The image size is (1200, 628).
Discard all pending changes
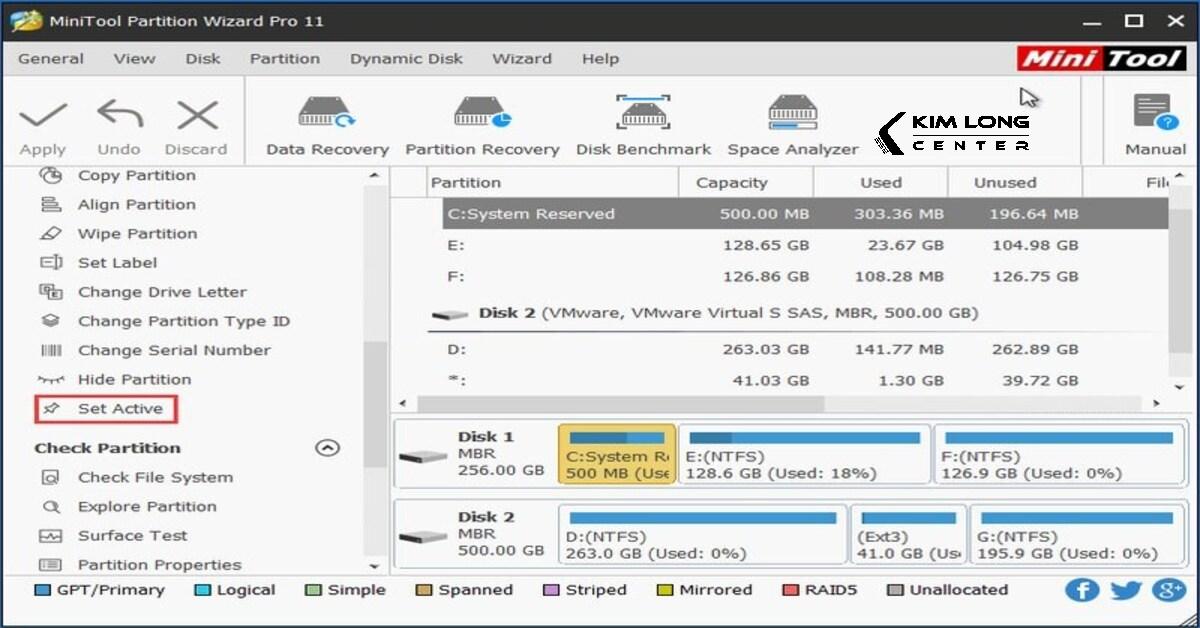tap(196, 122)
